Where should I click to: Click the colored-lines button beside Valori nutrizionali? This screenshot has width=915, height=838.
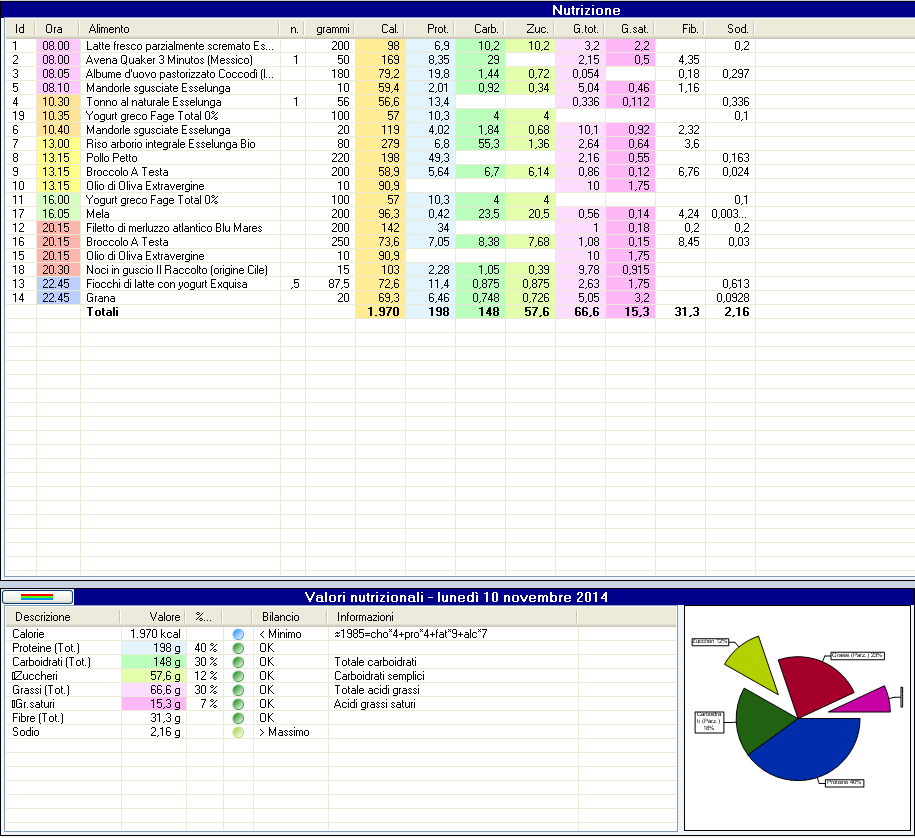(37, 597)
